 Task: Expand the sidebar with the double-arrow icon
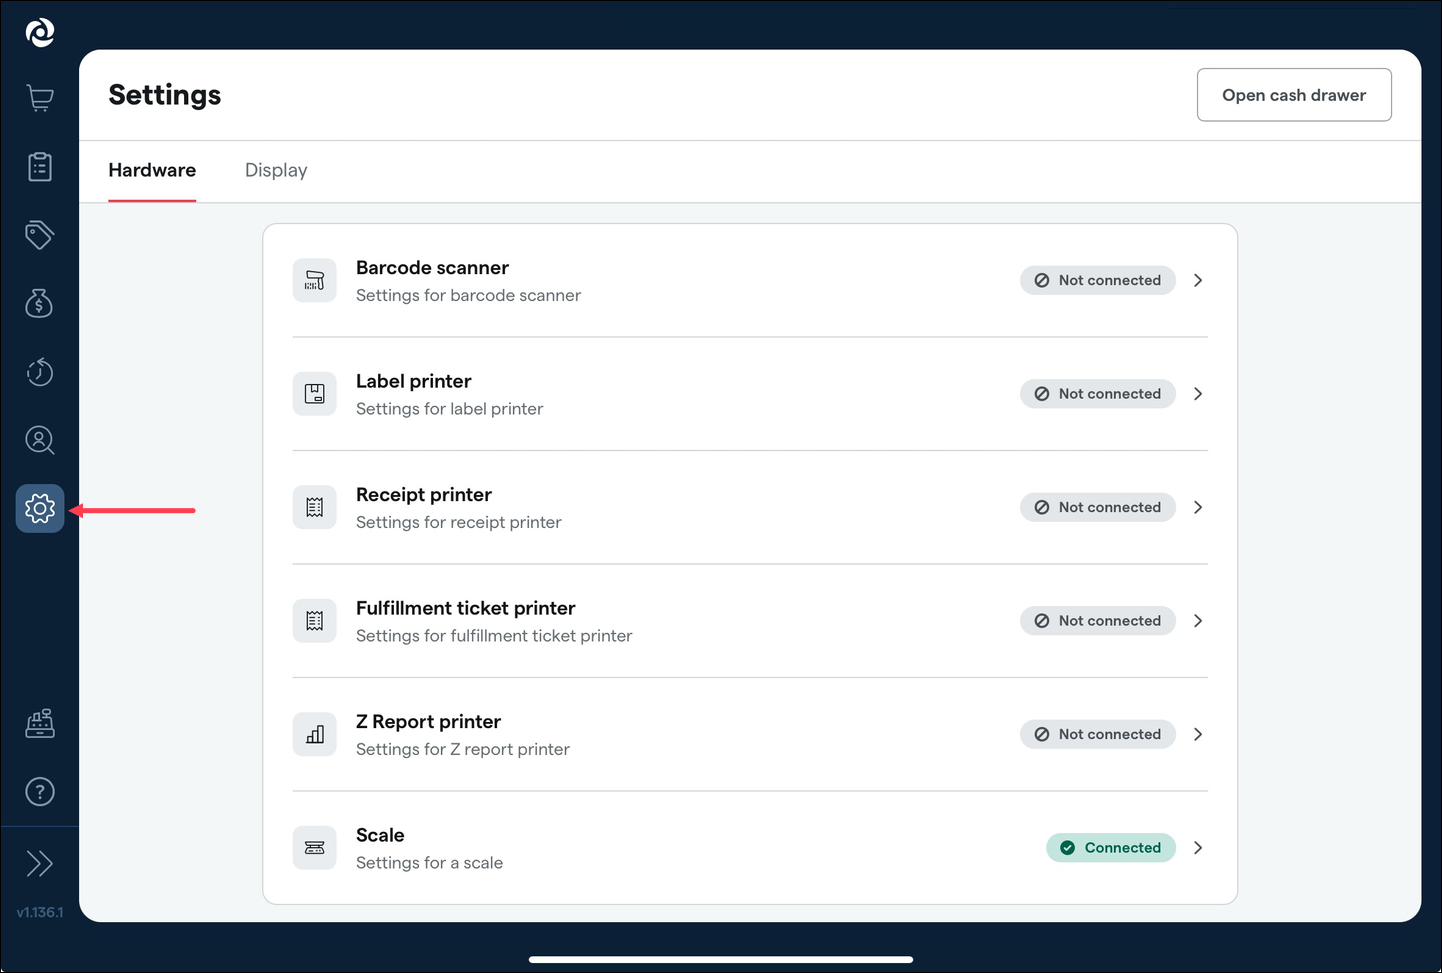pos(40,863)
